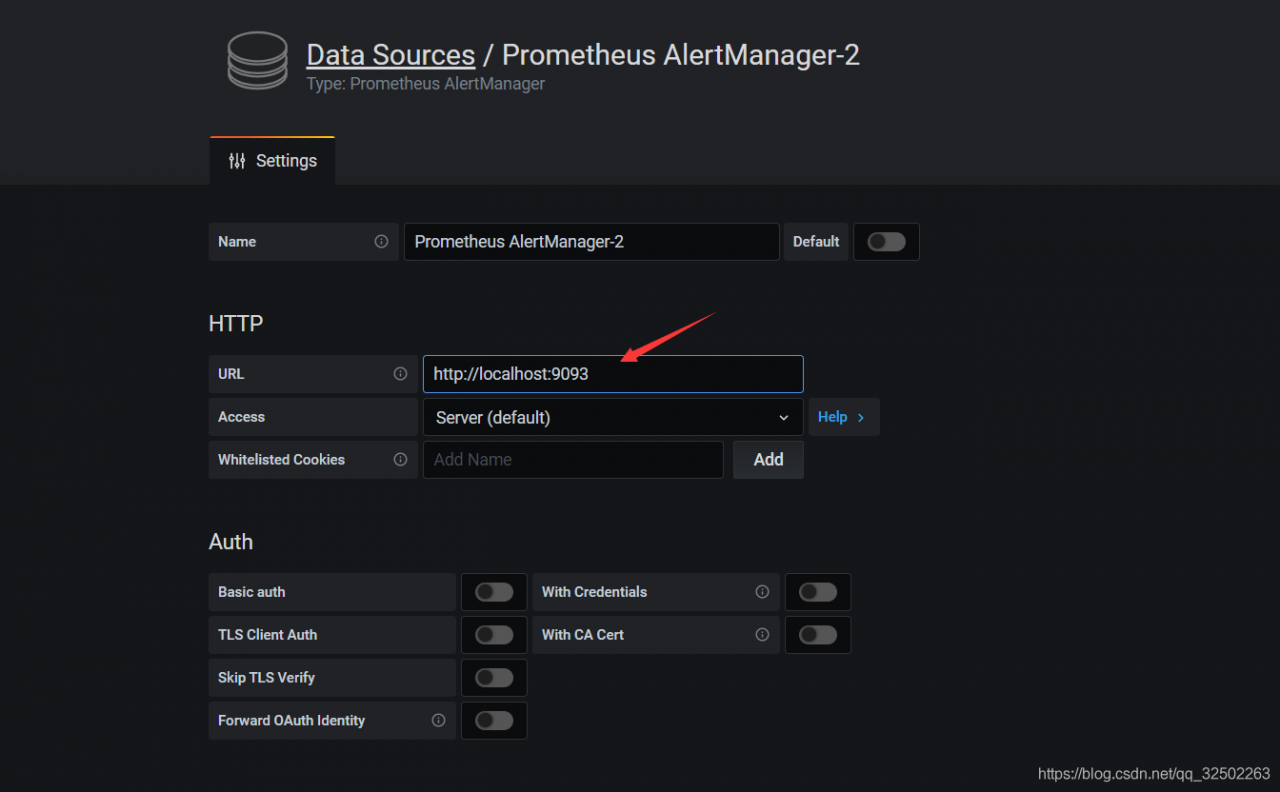This screenshot has height=792, width=1280.
Task: Click the Auth section heading
Action: click(x=231, y=542)
